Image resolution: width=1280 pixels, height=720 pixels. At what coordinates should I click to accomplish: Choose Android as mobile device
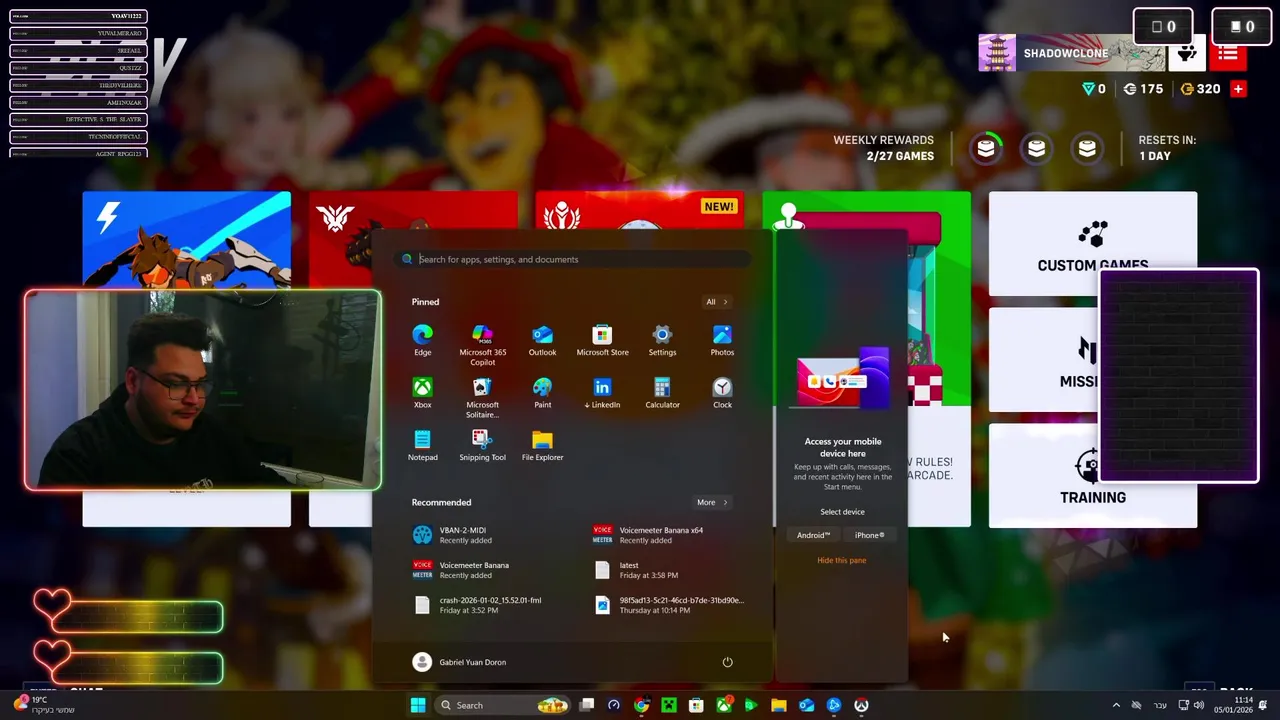(x=813, y=535)
